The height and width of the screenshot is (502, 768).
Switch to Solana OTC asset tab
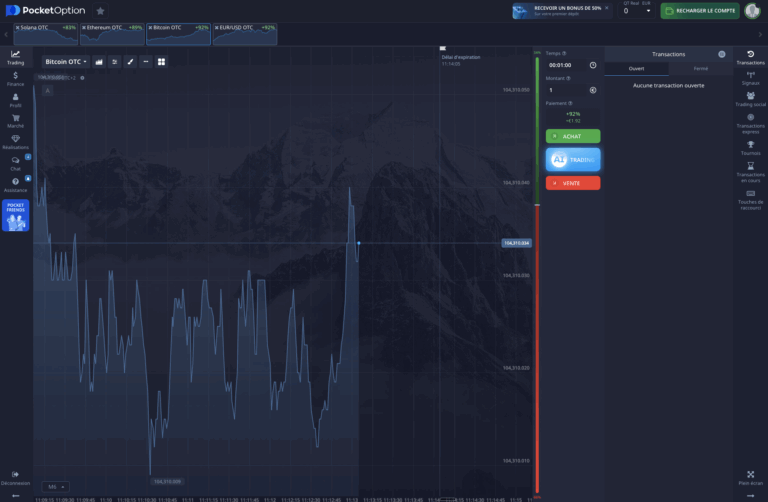point(46,34)
